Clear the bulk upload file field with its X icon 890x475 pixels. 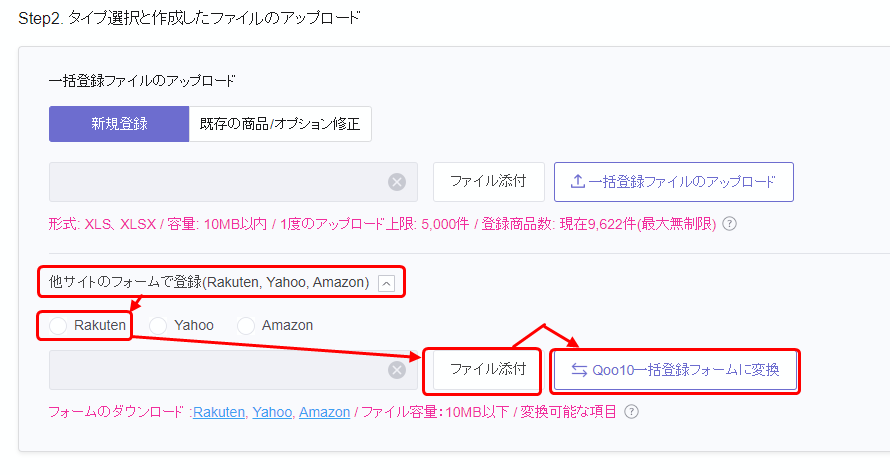click(x=397, y=182)
